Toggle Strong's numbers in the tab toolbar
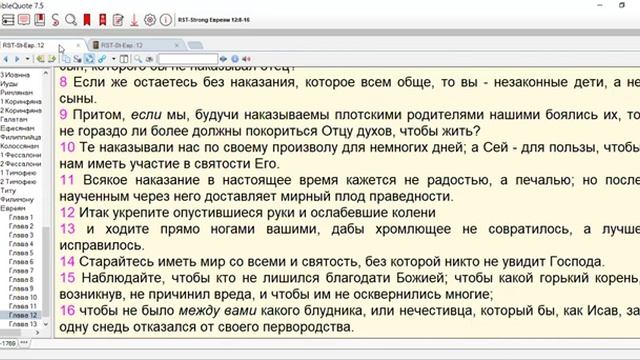Viewport: 640px width, 360px height. (78, 59)
